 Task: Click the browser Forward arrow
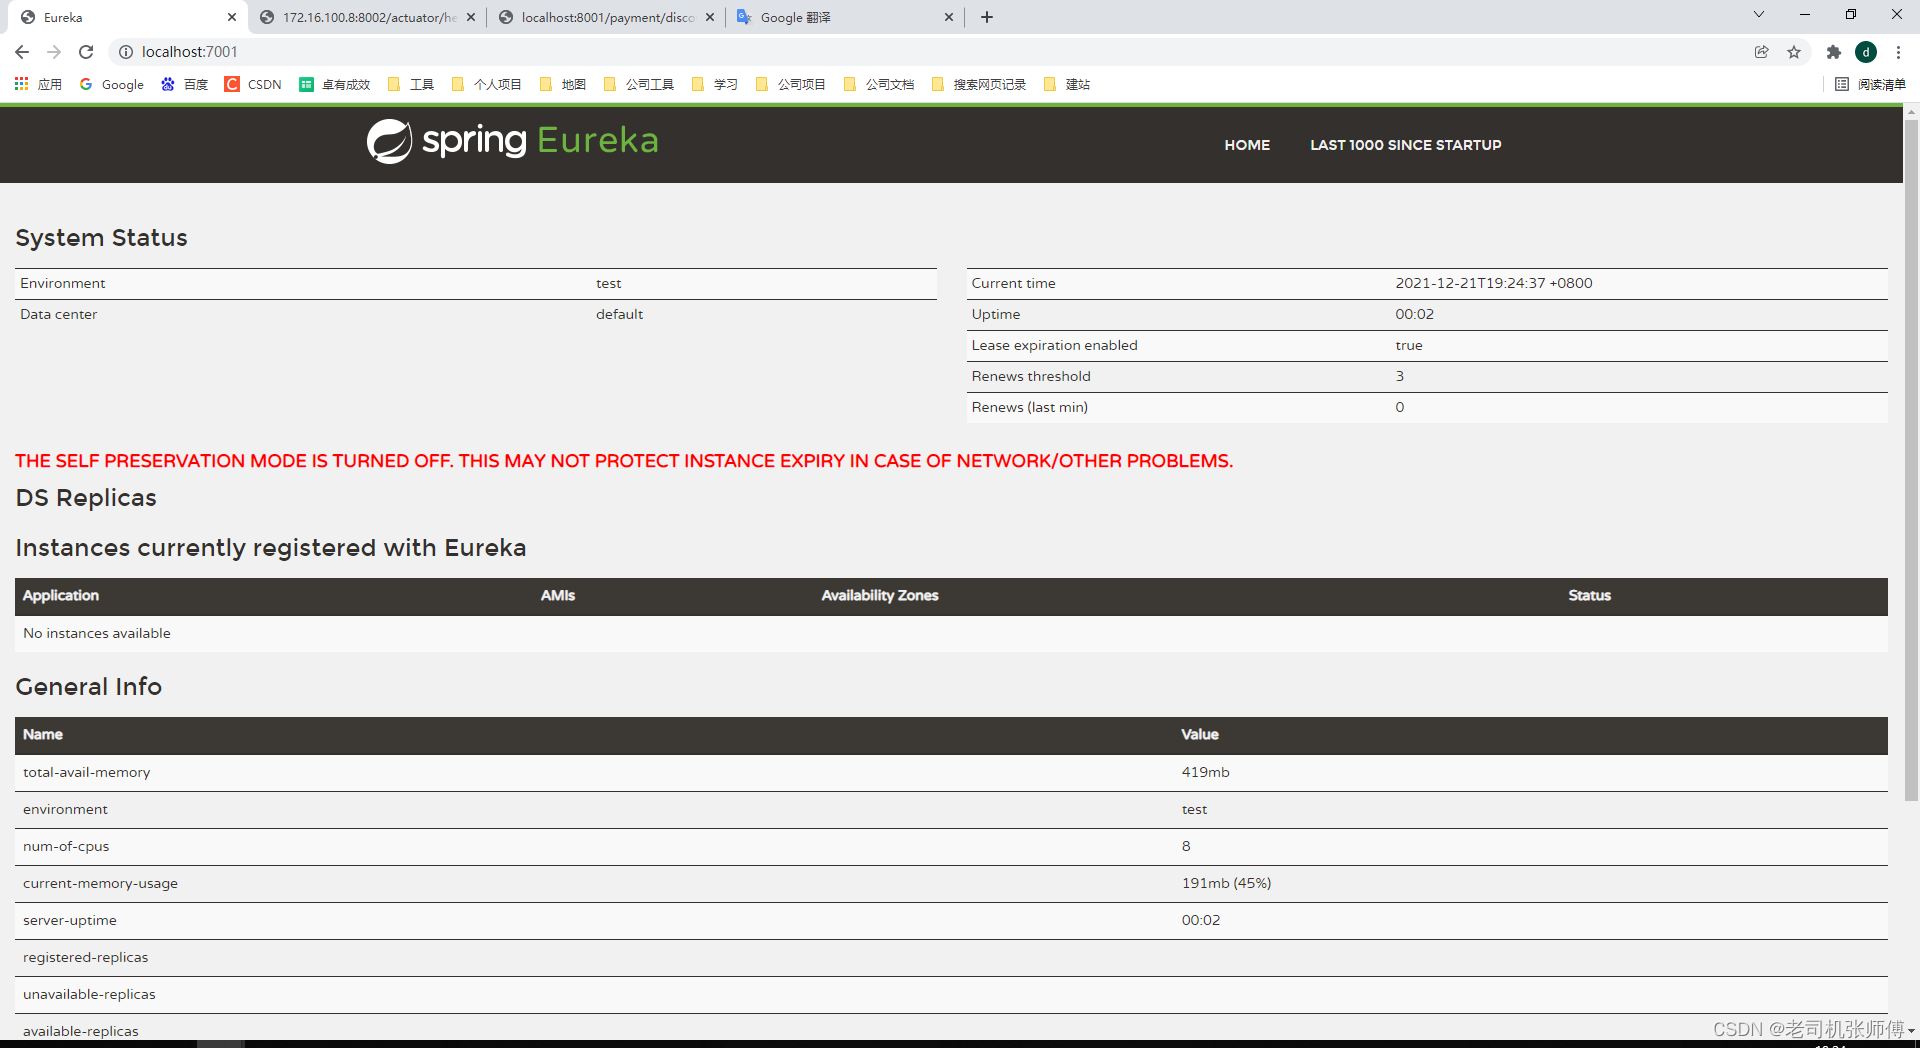tap(54, 52)
